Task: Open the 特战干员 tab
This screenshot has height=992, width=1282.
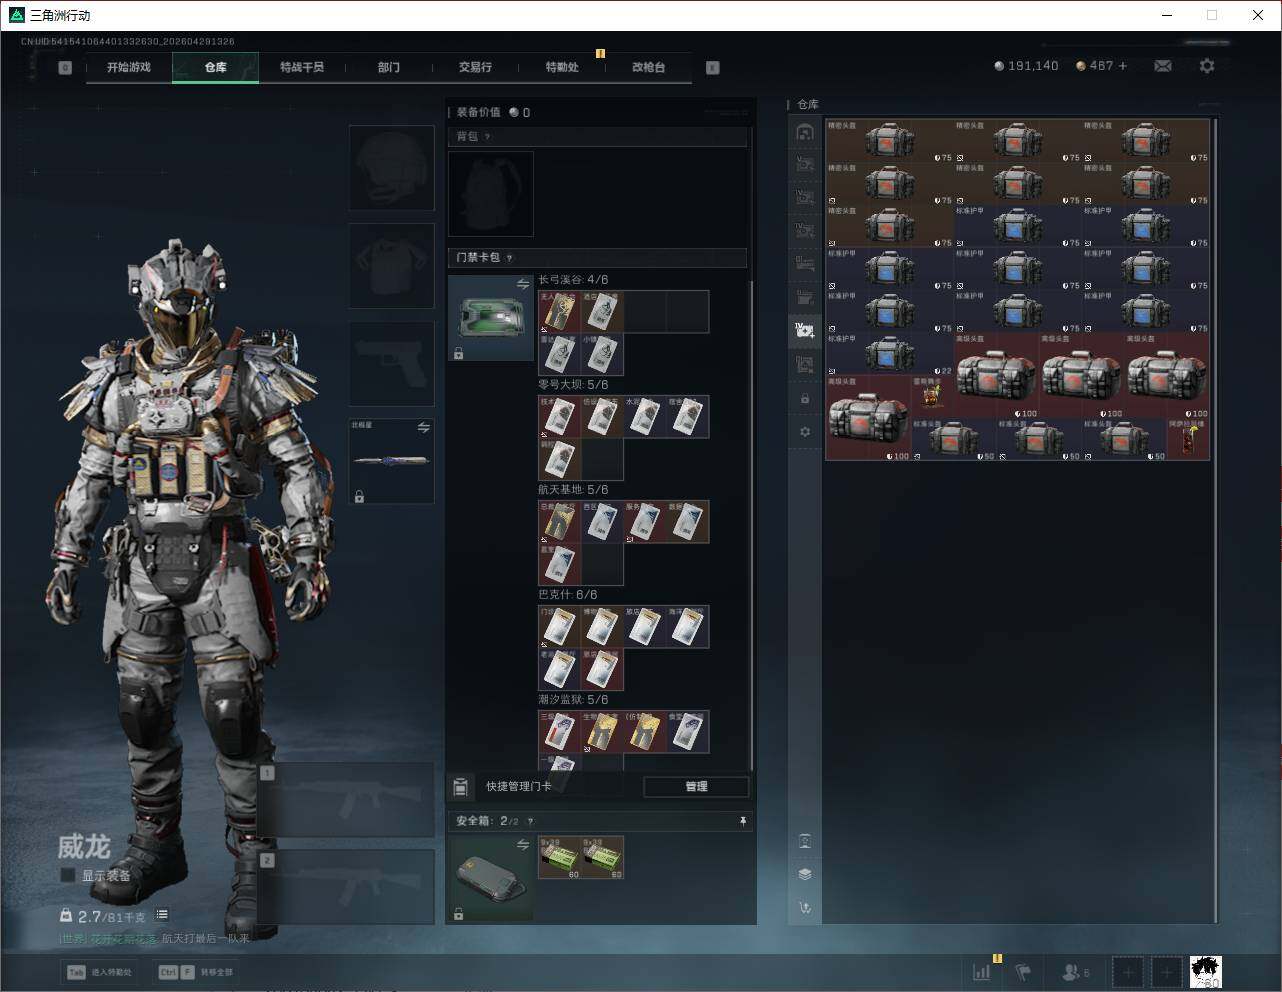Action: click(x=302, y=67)
